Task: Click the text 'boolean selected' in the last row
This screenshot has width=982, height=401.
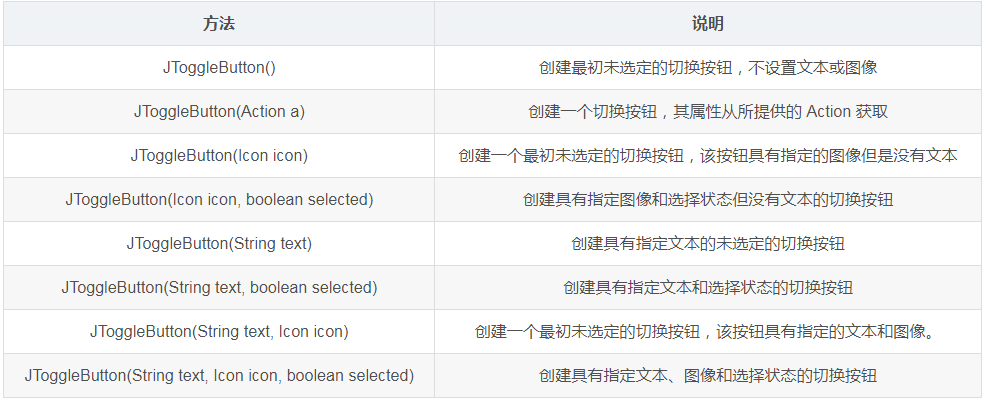Action: (350, 375)
